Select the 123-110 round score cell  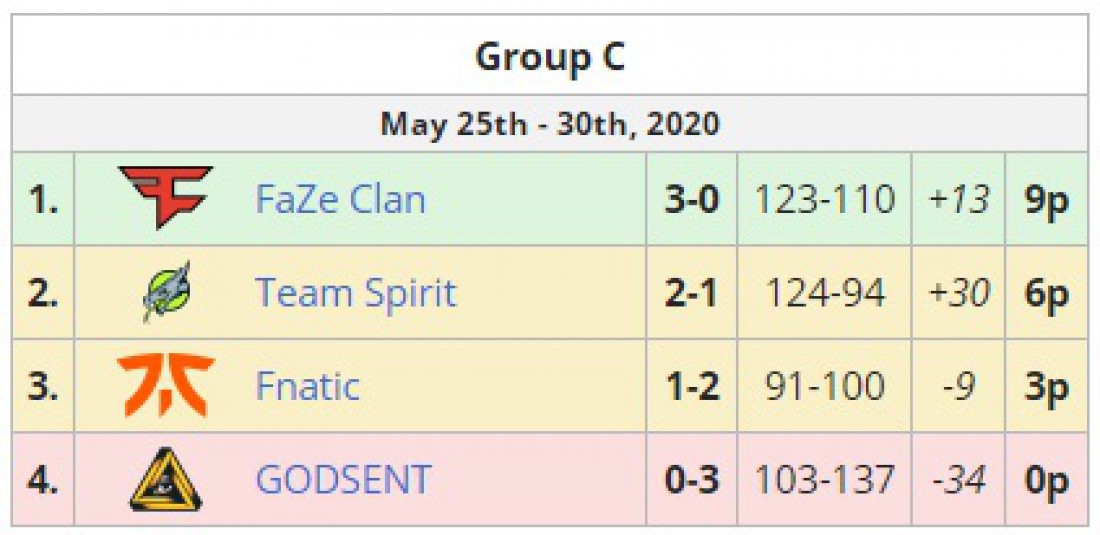point(824,199)
